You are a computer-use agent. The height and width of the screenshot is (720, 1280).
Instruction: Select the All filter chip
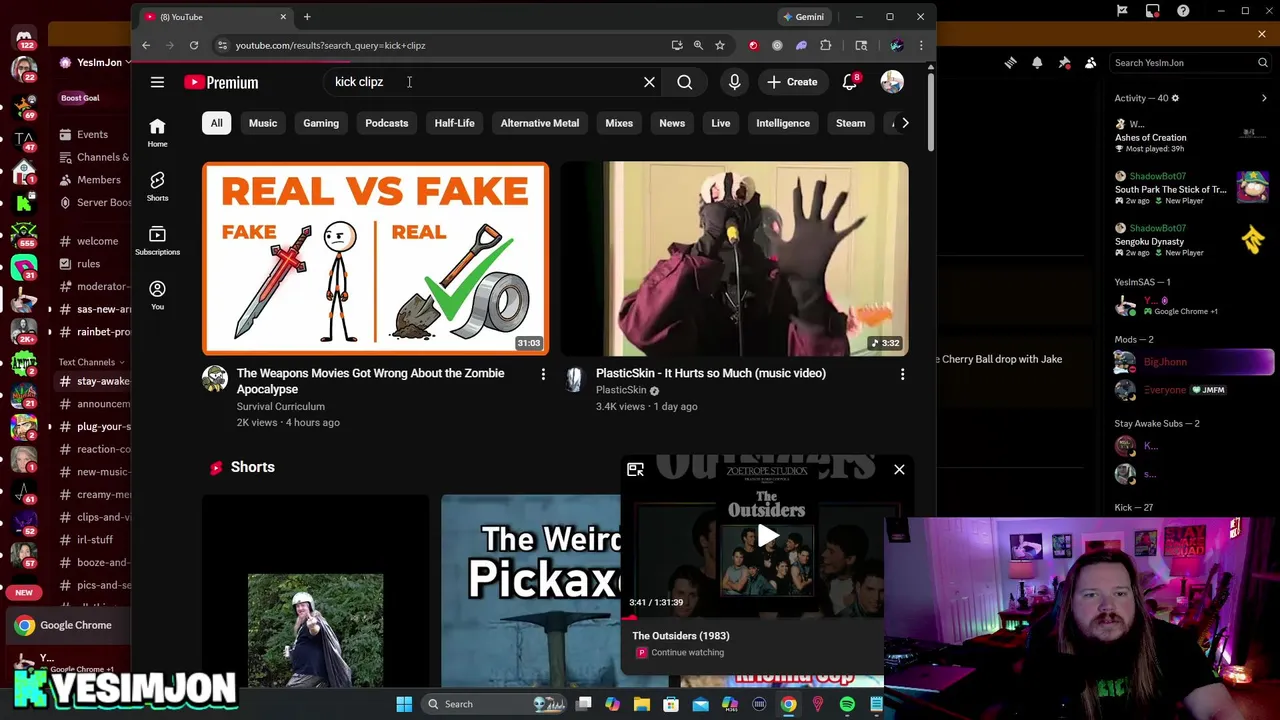(216, 123)
